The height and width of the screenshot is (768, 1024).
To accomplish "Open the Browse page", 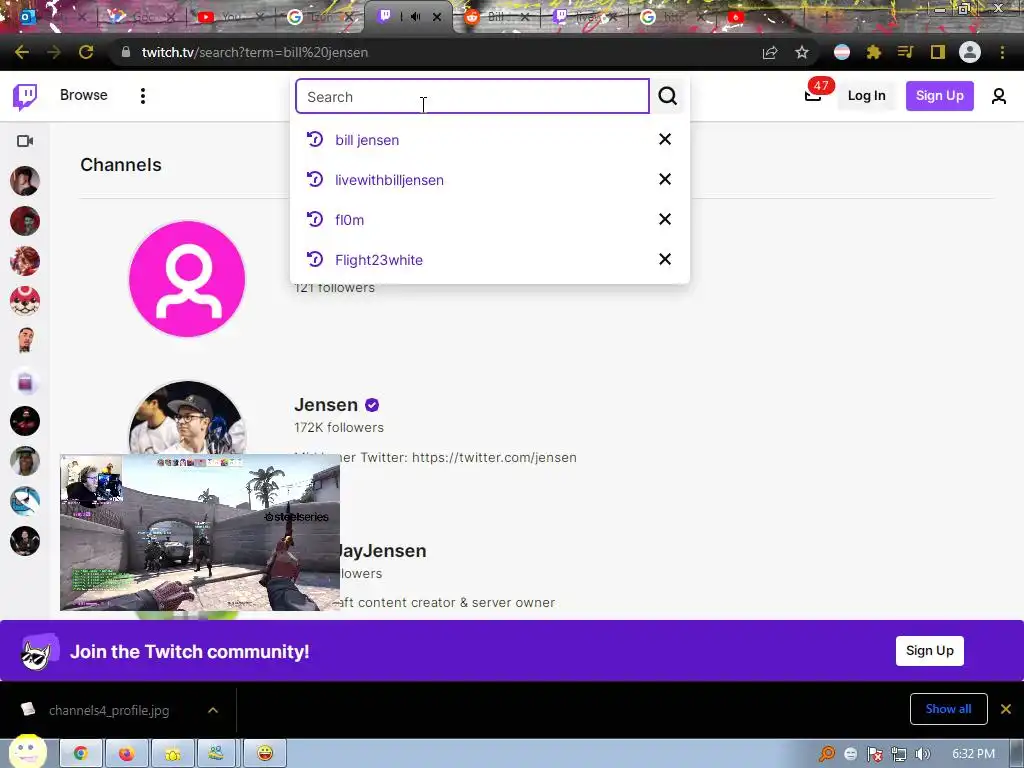I will [84, 95].
